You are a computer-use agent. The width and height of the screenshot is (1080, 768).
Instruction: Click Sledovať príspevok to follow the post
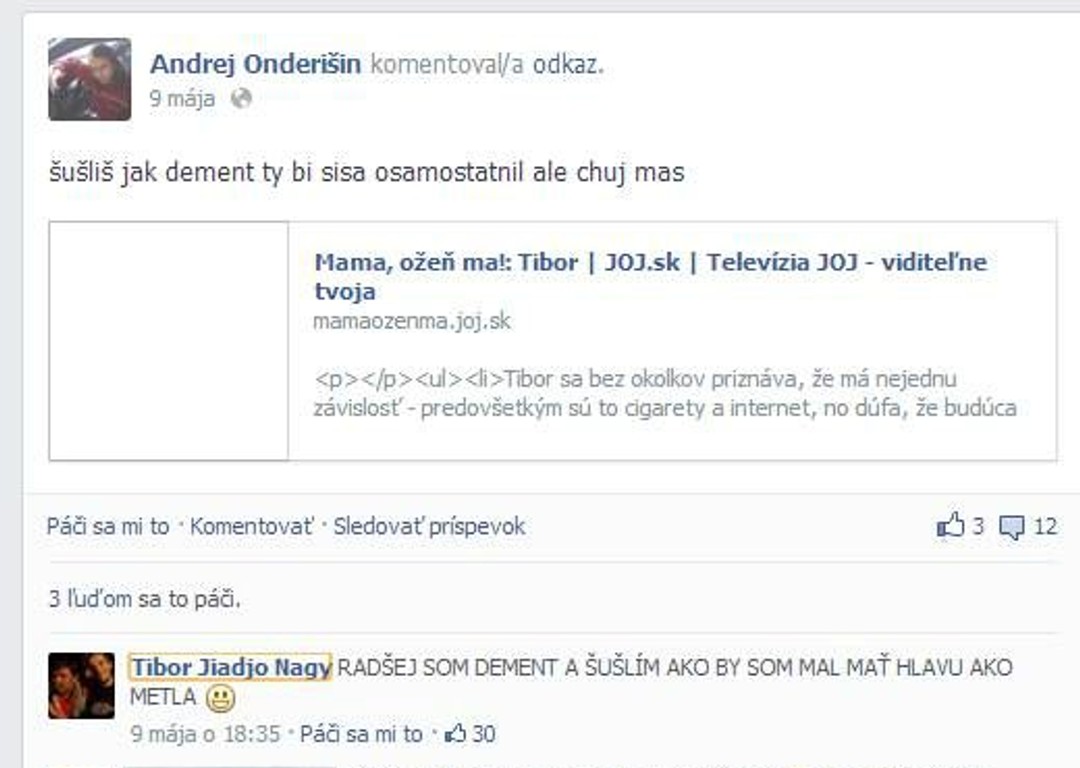[x=429, y=526]
